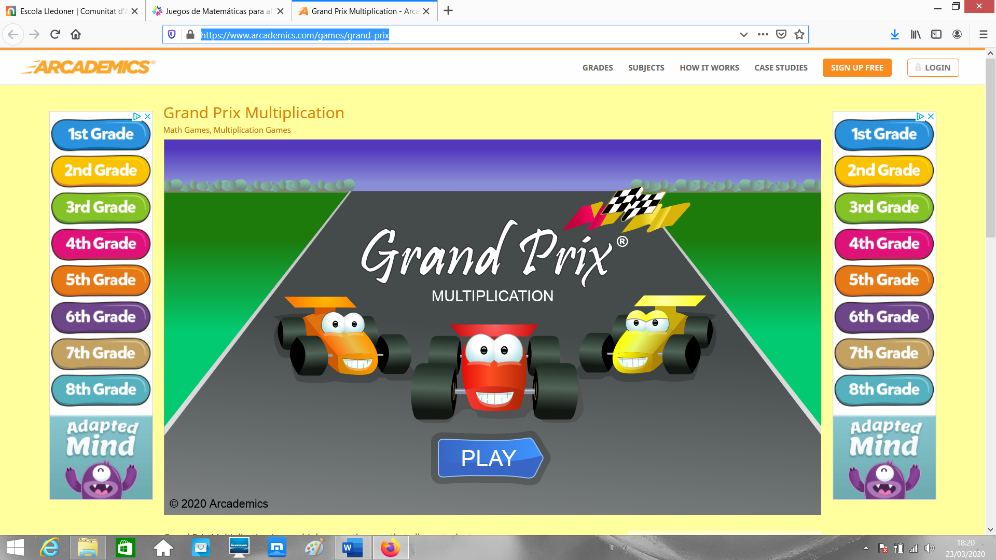Click the Sign Up Free button
This screenshot has width=996, height=560.
[x=857, y=68]
